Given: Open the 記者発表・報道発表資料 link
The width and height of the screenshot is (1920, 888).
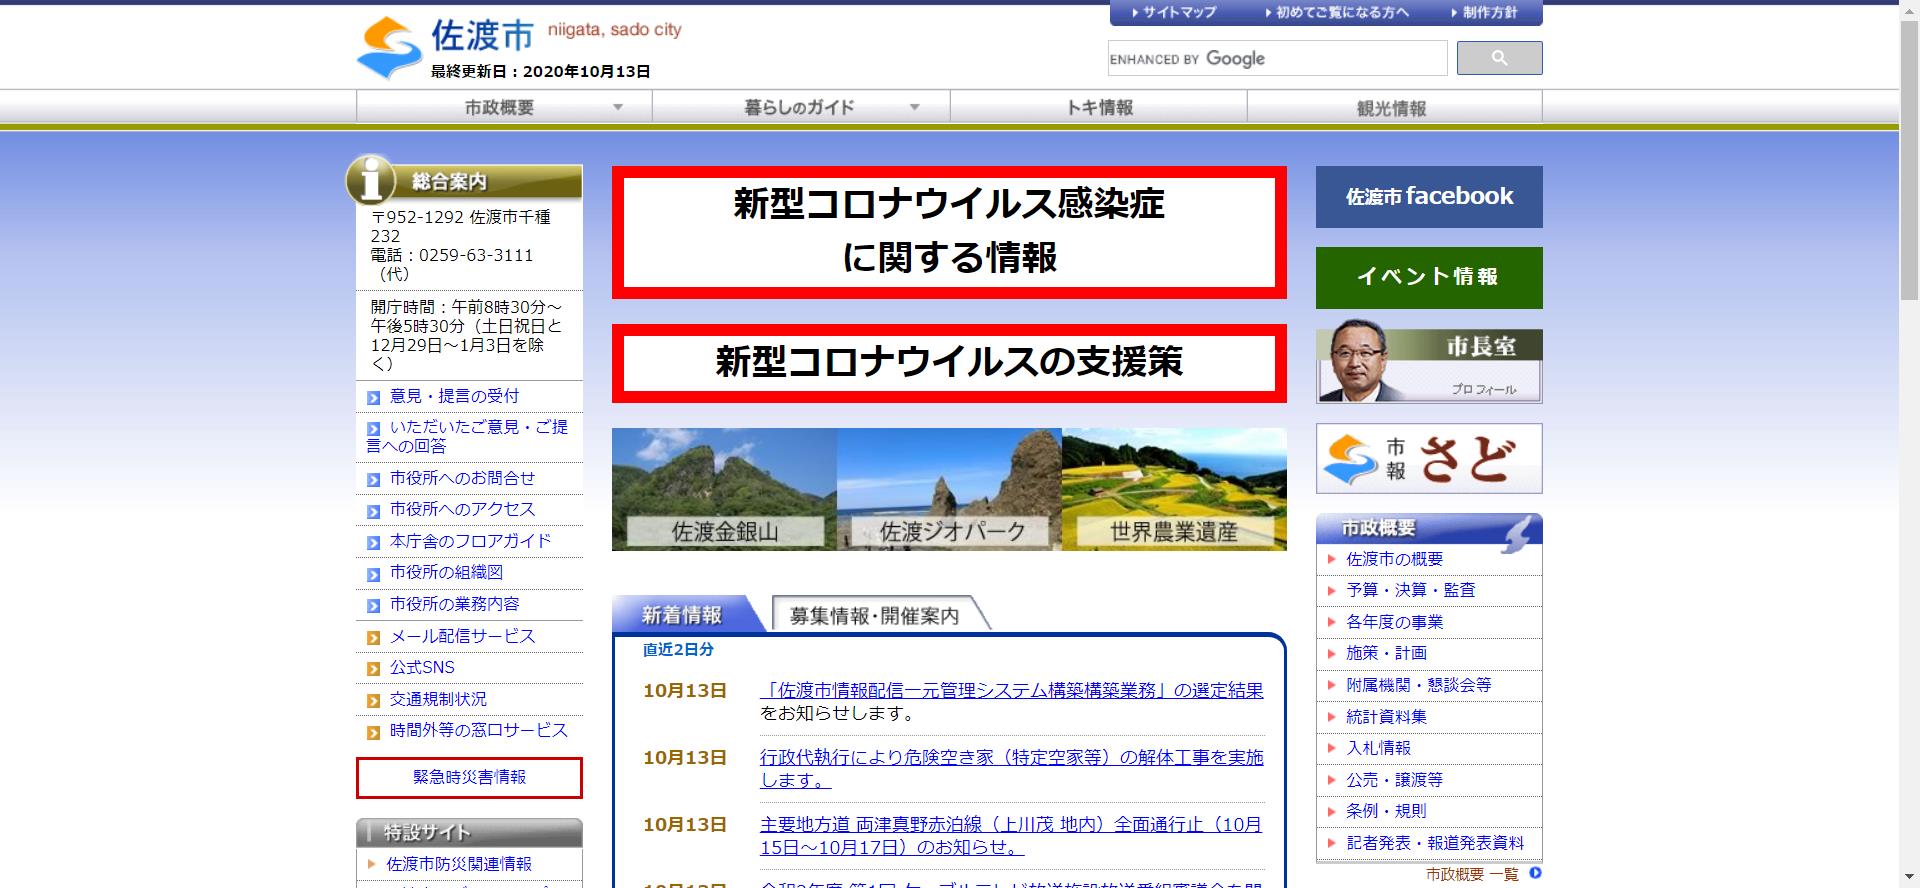Looking at the screenshot, I should click(x=1435, y=843).
